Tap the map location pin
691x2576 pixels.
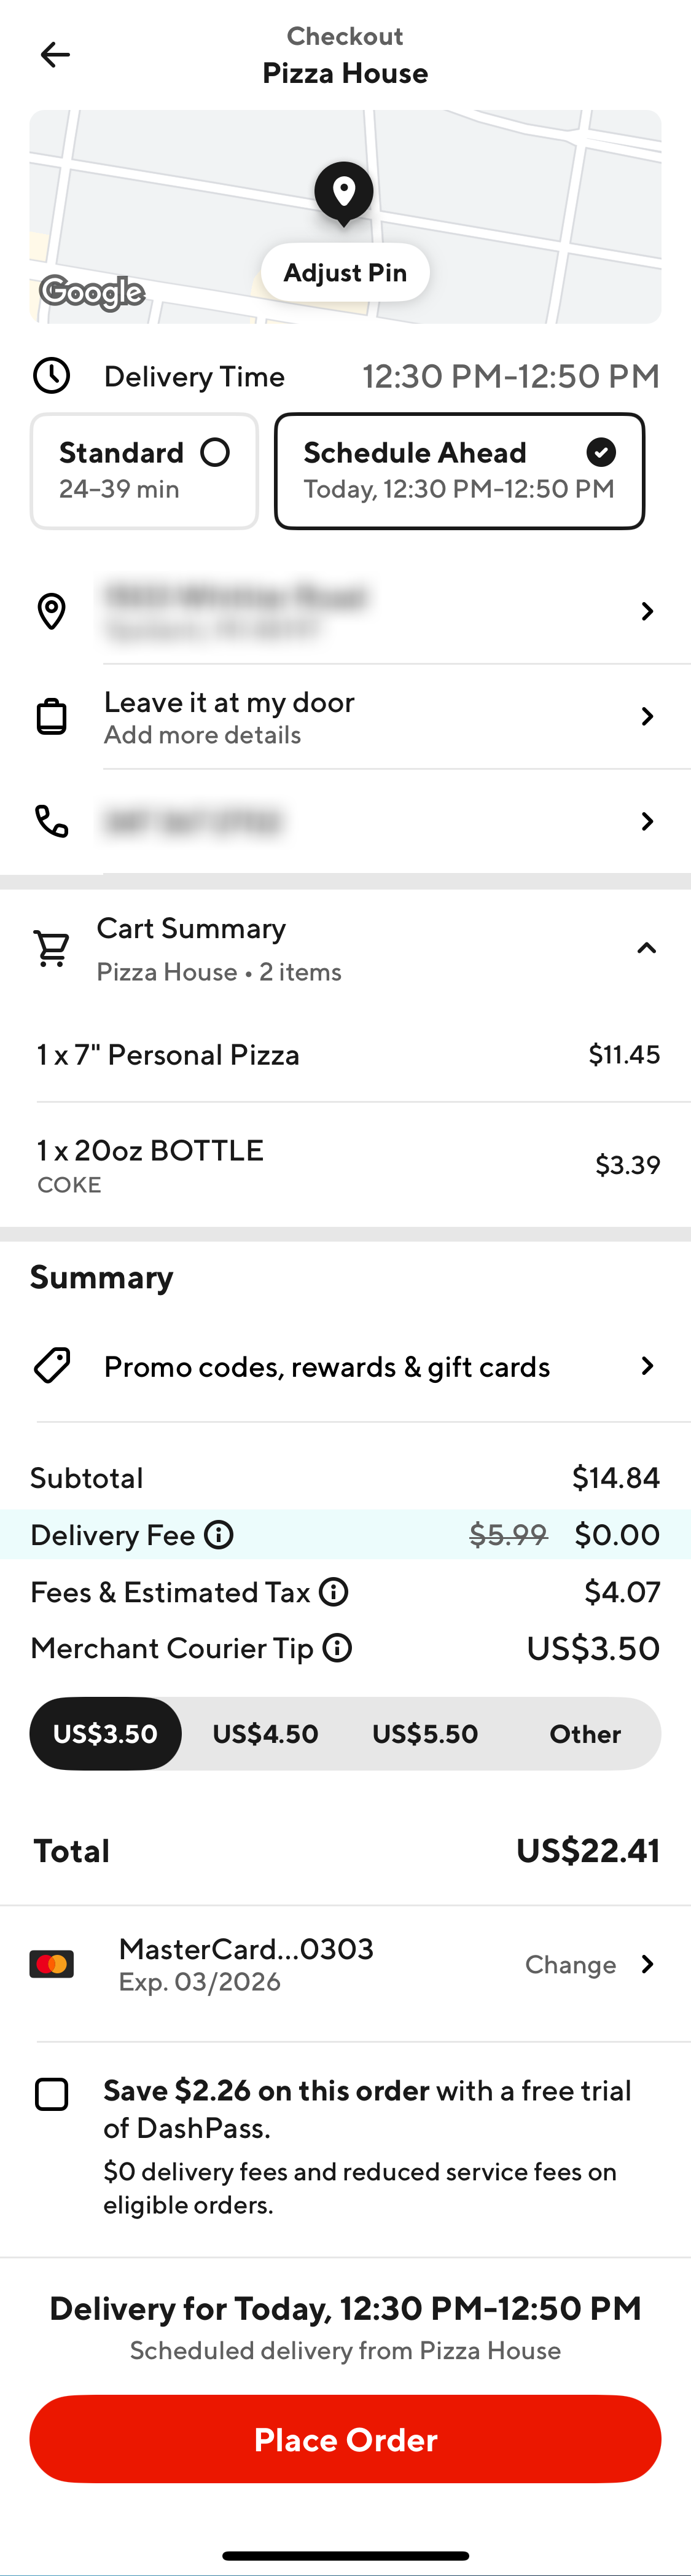tap(344, 192)
